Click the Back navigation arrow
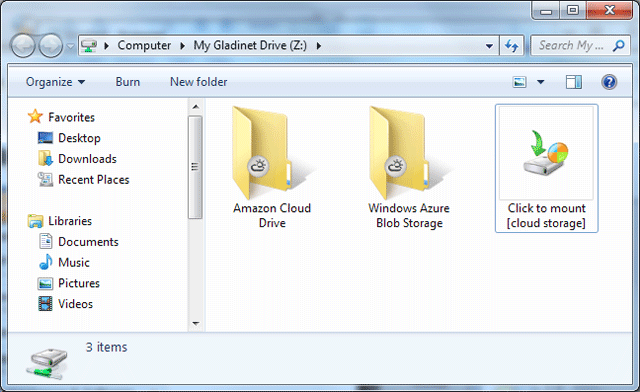Viewport: 640px width, 392px height. tap(23, 45)
